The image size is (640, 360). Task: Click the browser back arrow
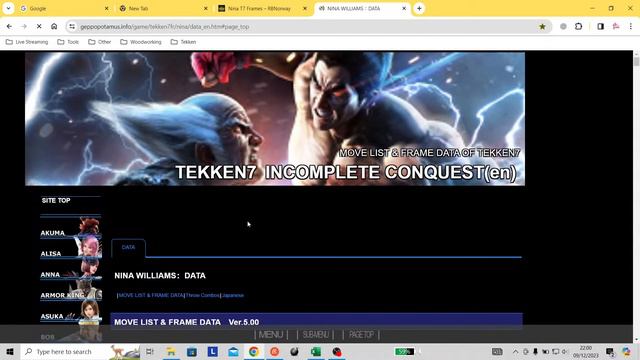pyautogui.click(x=9, y=27)
